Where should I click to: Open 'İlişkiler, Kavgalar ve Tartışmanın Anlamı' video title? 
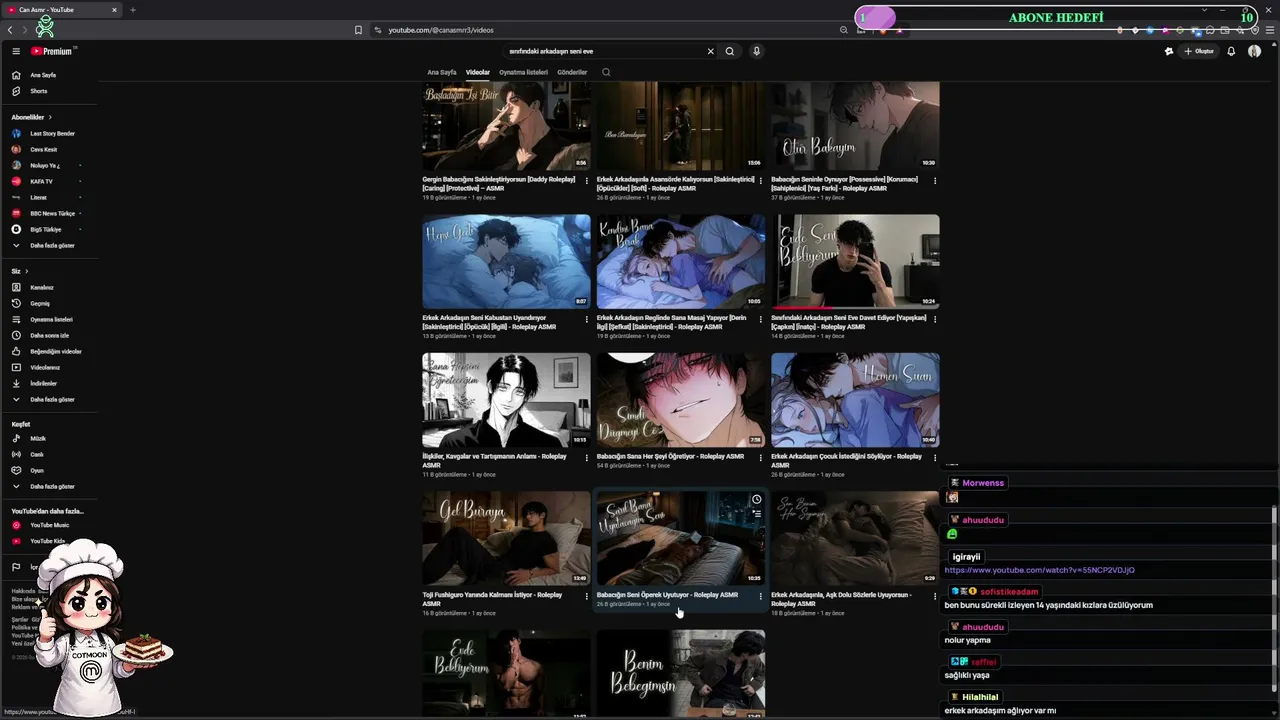[494, 460]
